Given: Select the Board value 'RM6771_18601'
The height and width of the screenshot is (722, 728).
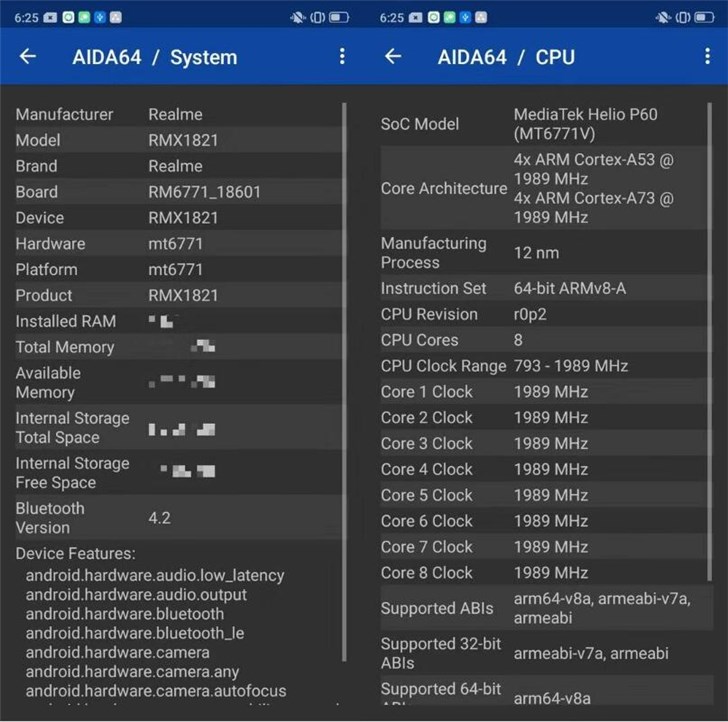Looking at the screenshot, I should [x=204, y=192].
